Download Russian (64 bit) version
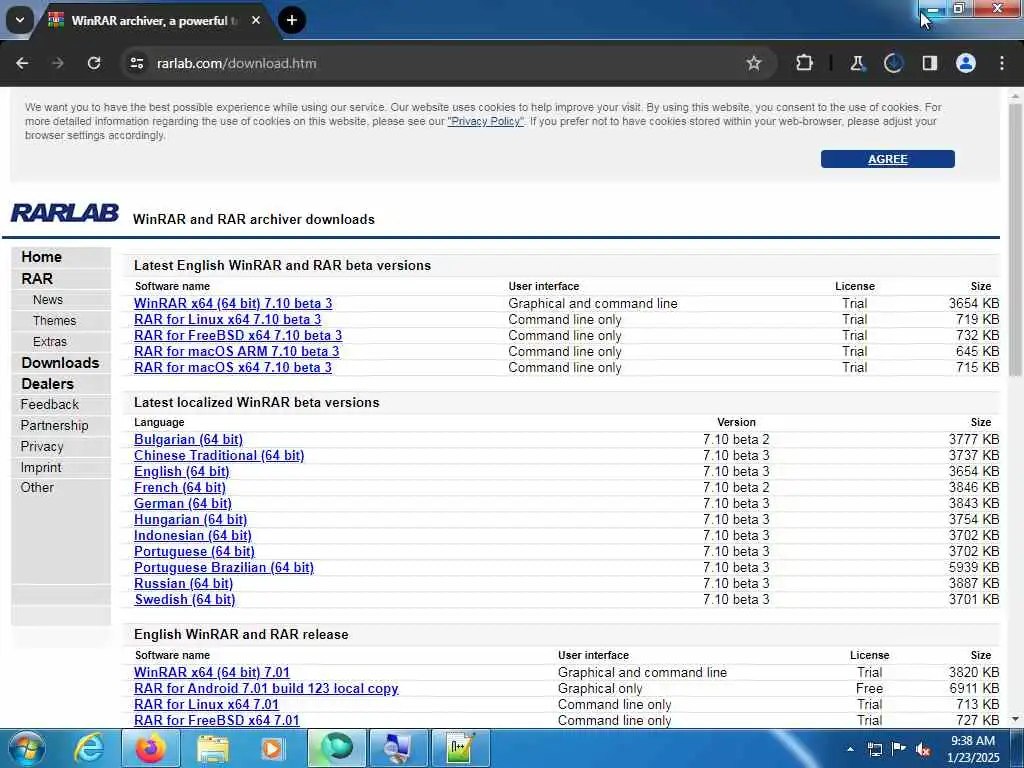The width and height of the screenshot is (1024, 768). coord(184,583)
